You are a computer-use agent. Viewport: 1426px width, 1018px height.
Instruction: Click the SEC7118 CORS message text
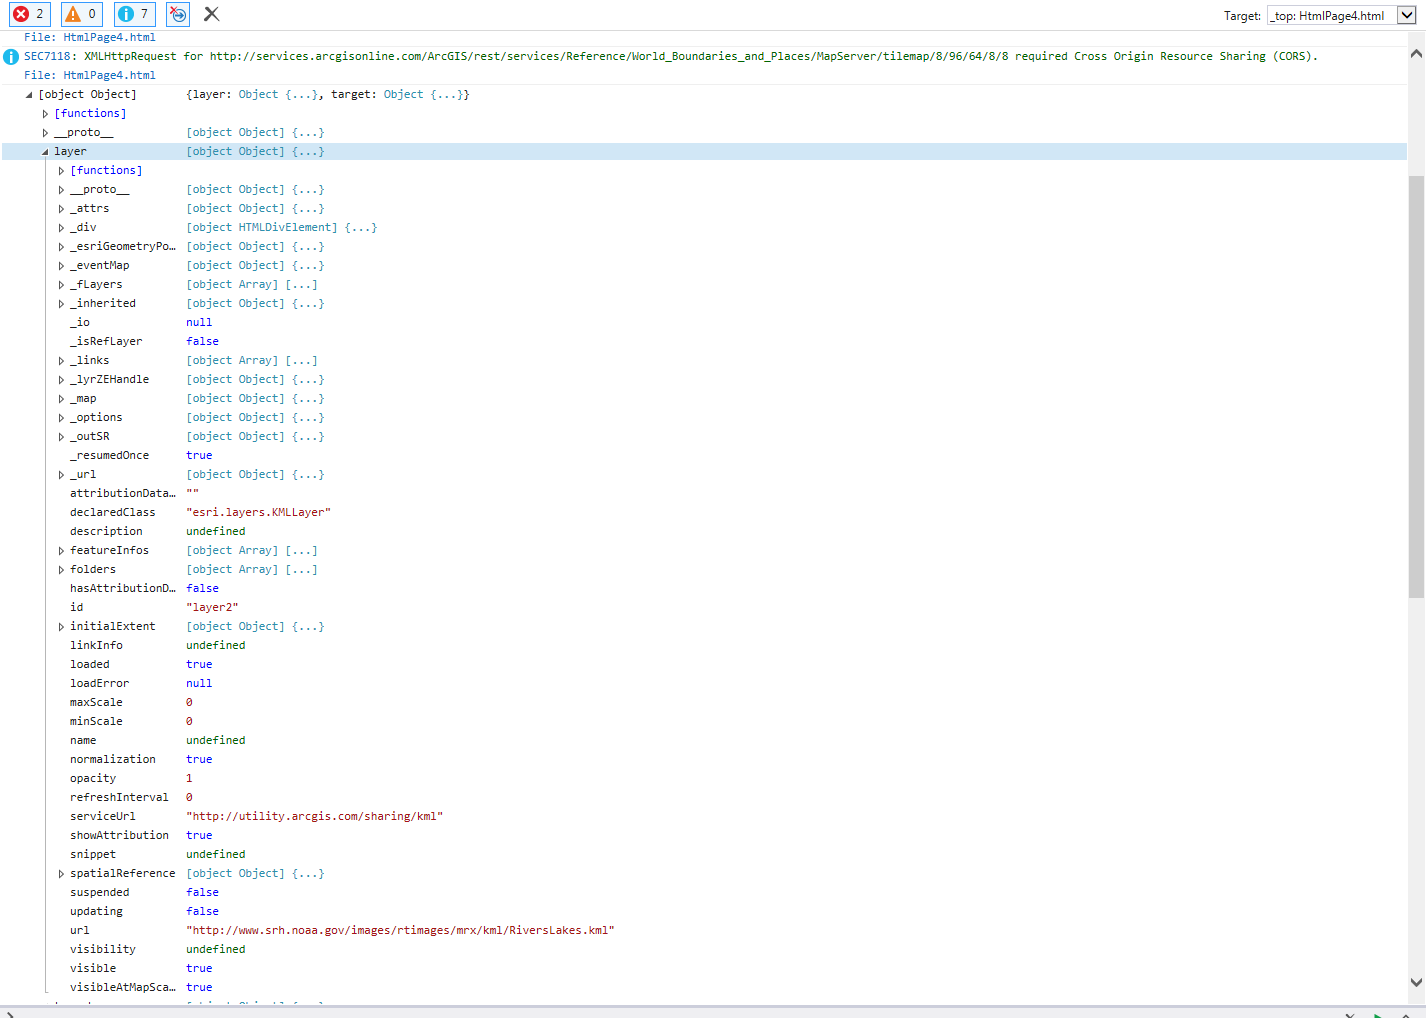point(671,56)
